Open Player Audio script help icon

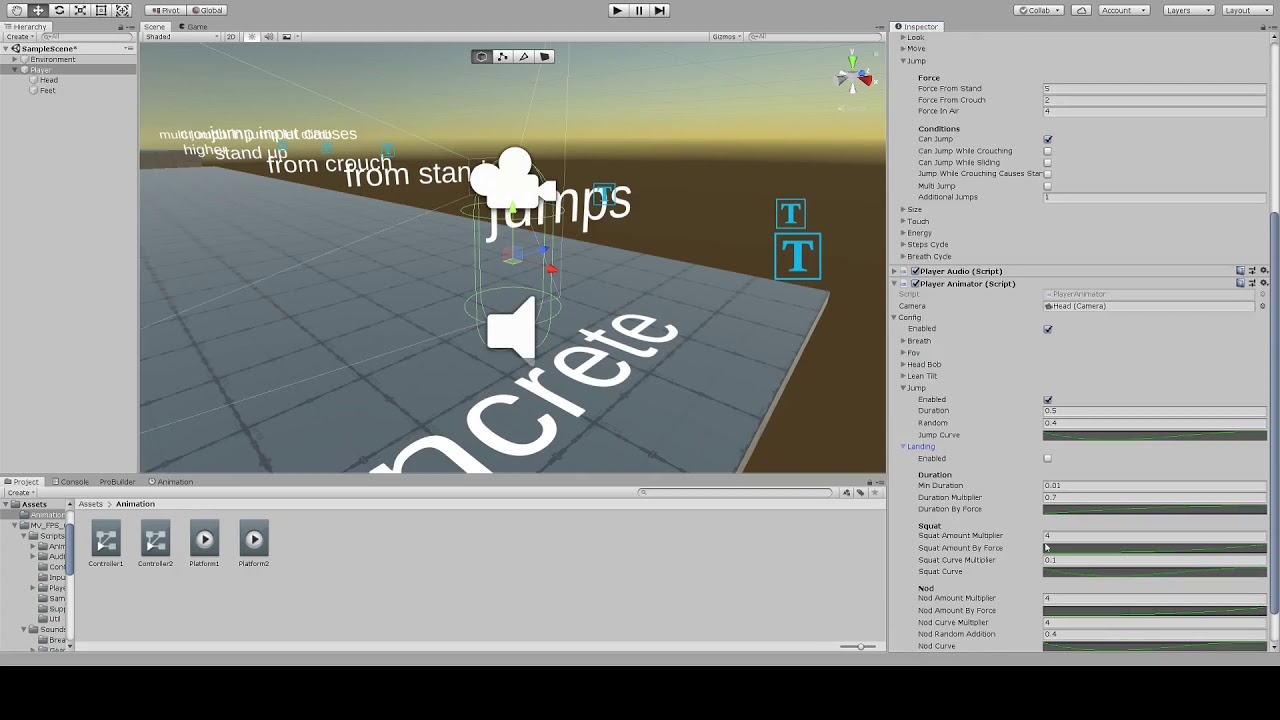[1241, 271]
